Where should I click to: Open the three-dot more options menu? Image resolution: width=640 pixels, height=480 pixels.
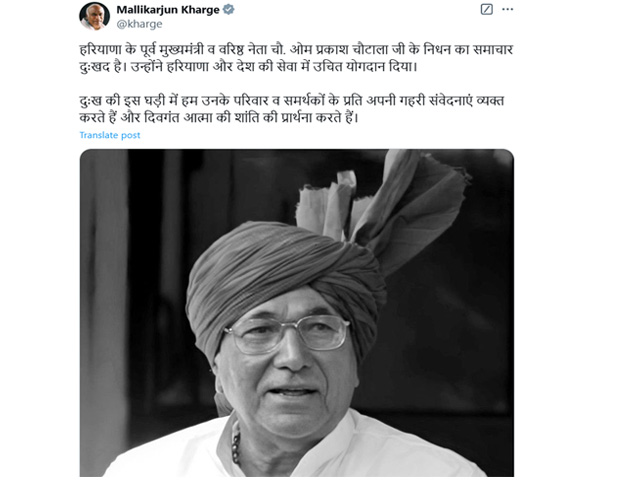[x=507, y=9]
